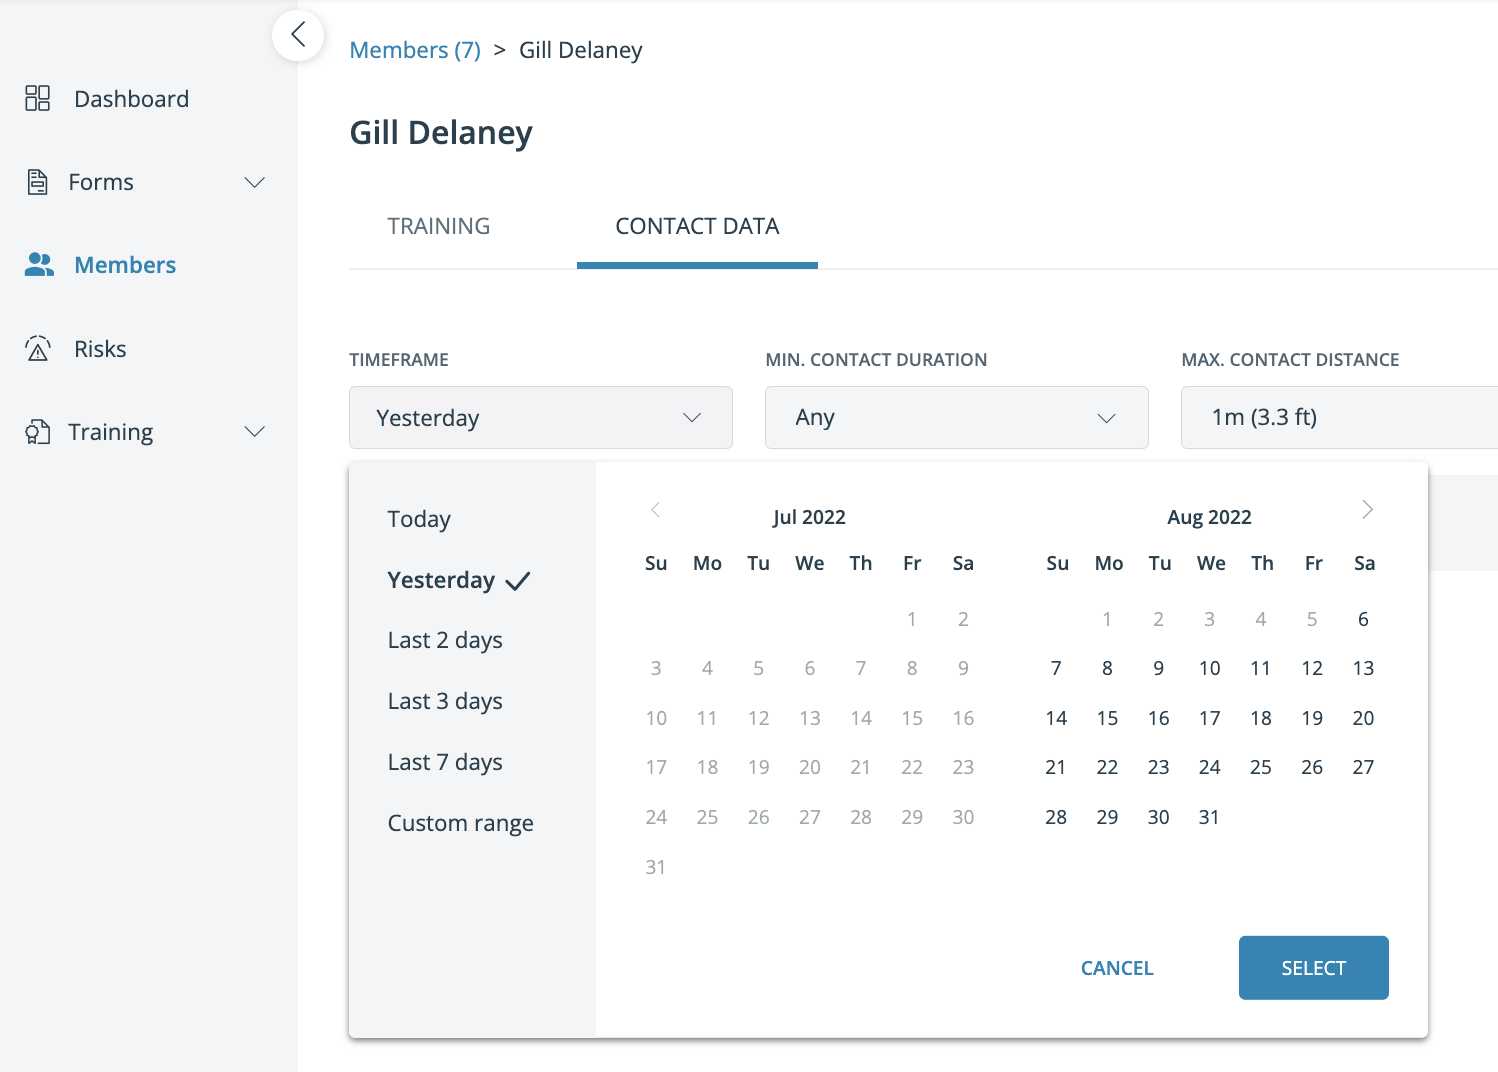Choose the Last 7 days option
This screenshot has width=1498, height=1072.
[445, 762]
